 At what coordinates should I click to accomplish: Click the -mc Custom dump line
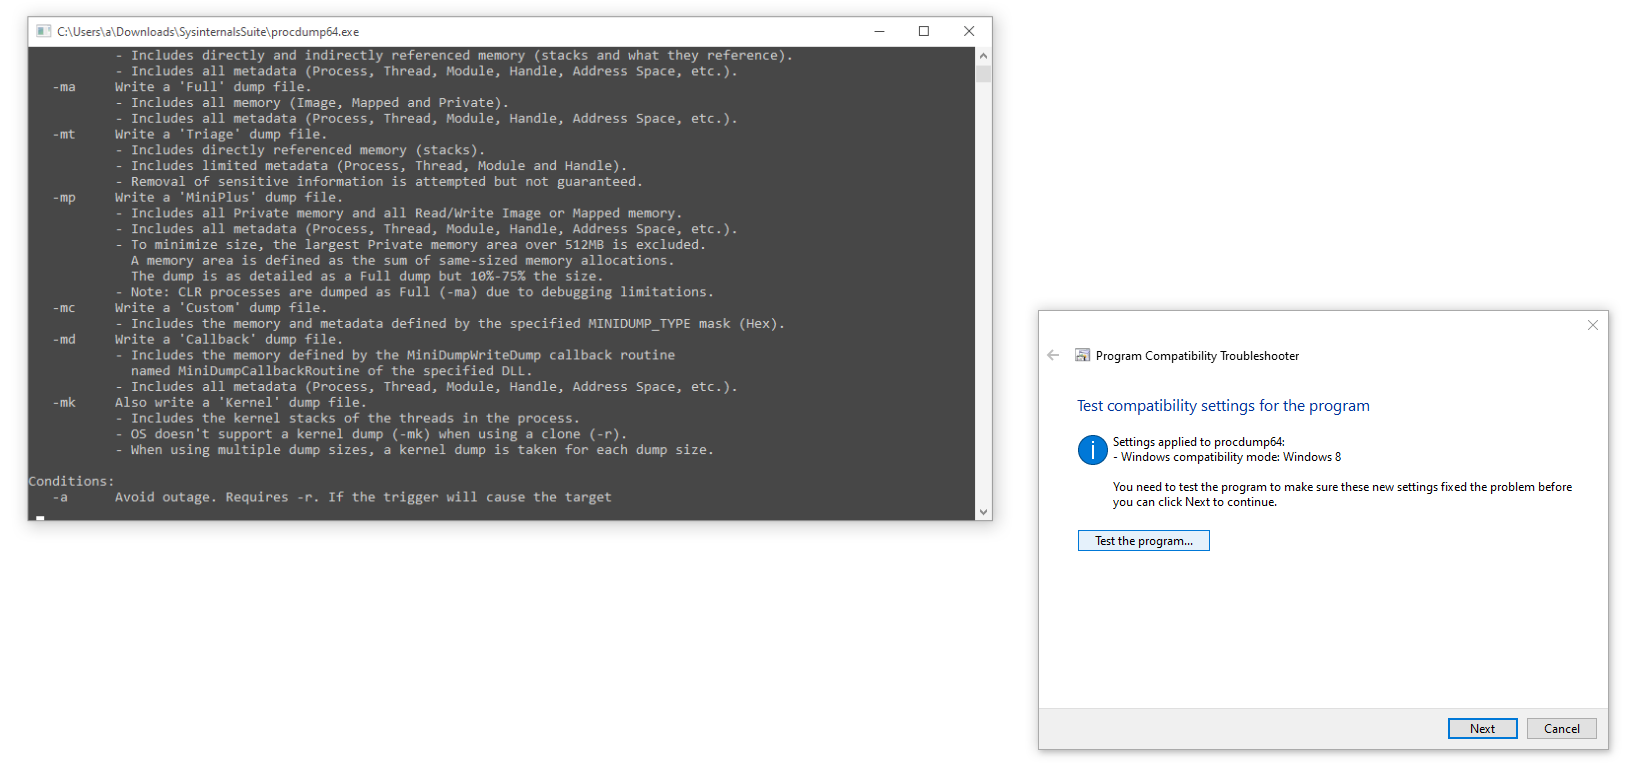tap(190, 308)
